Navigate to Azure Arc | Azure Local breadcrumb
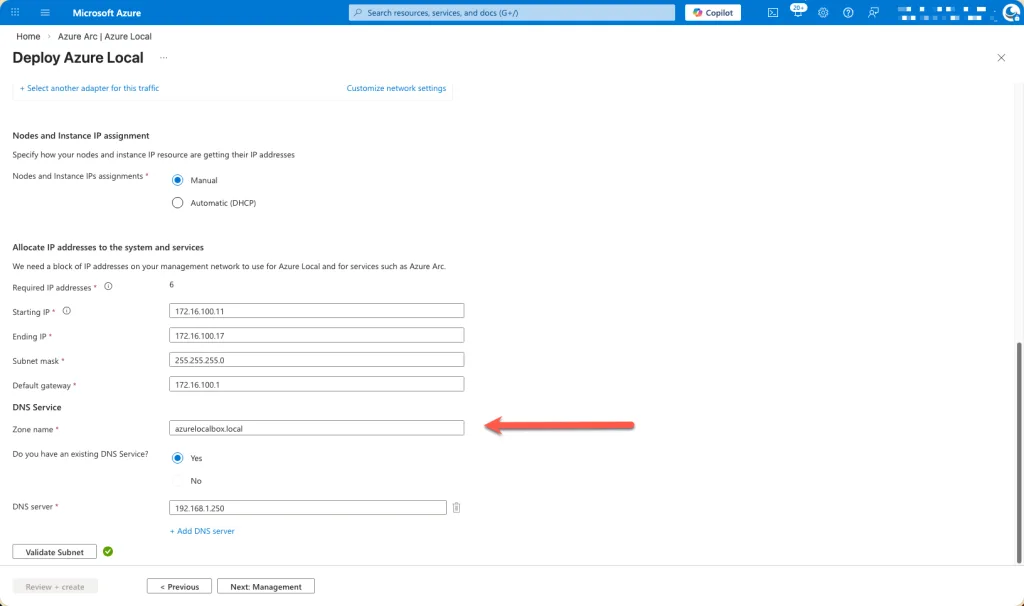Image resolution: width=1024 pixels, height=606 pixels. (105, 37)
